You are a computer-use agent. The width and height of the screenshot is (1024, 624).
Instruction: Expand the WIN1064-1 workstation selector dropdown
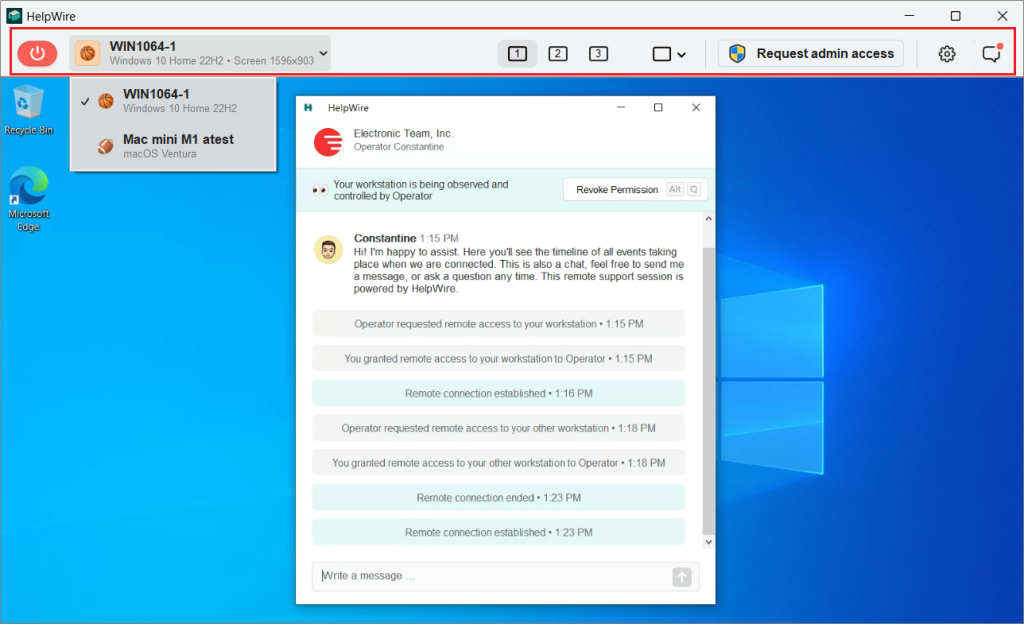(x=200, y=53)
